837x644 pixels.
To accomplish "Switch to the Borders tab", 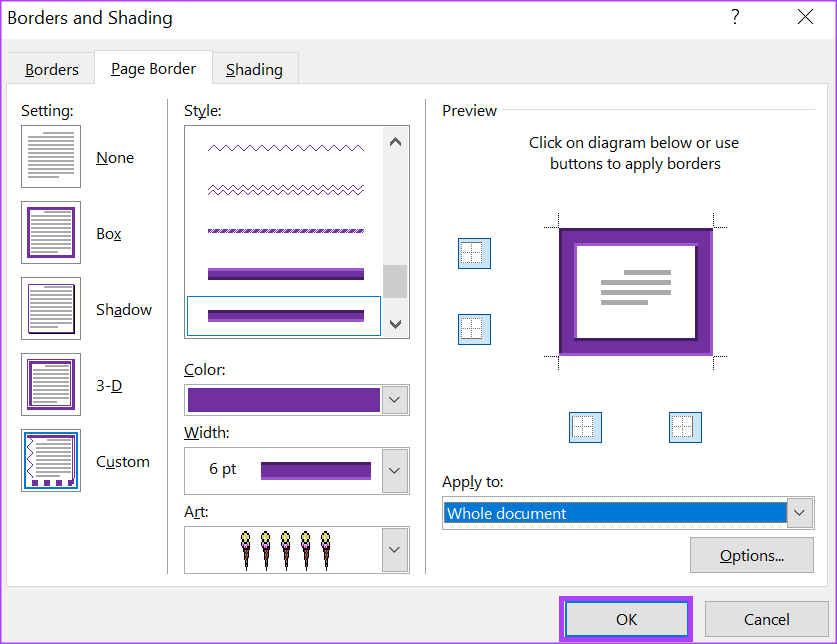I will point(51,68).
